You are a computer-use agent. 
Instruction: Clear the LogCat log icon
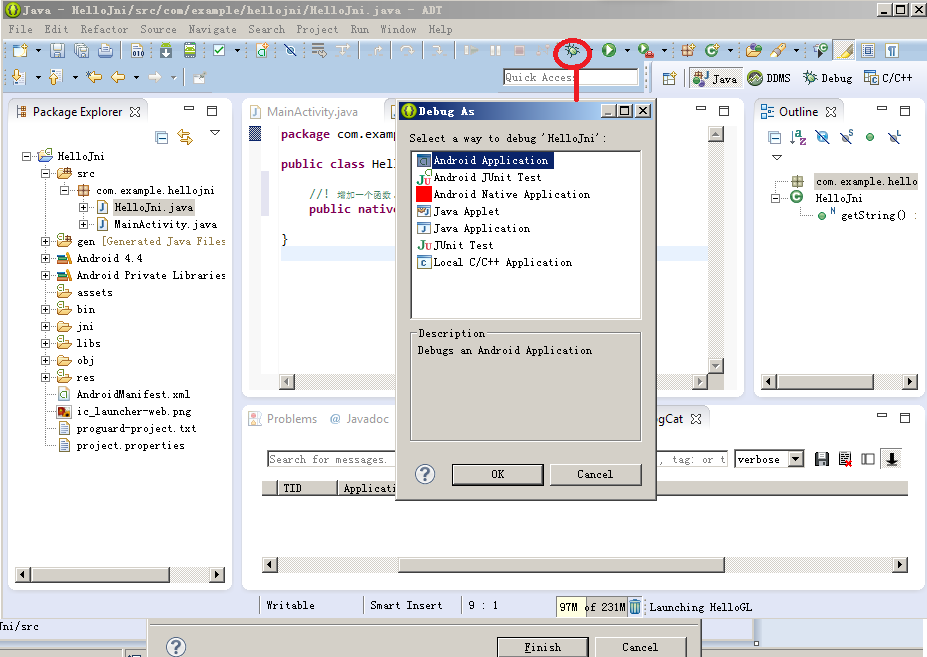point(845,459)
